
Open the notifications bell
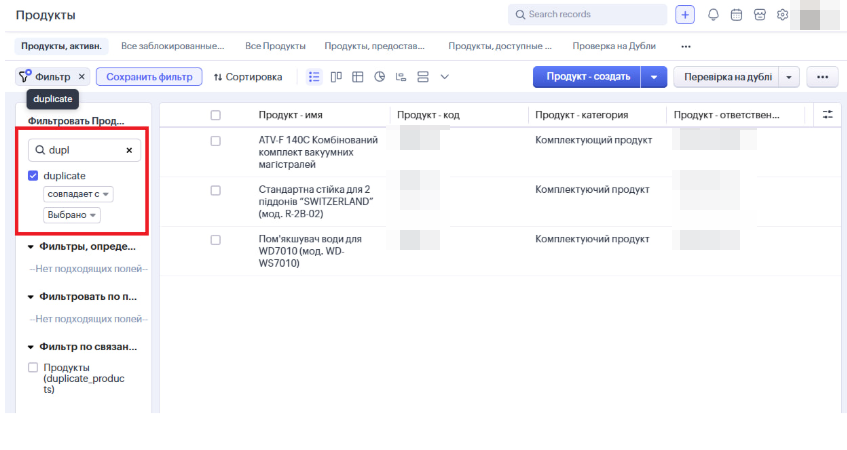[x=713, y=15]
